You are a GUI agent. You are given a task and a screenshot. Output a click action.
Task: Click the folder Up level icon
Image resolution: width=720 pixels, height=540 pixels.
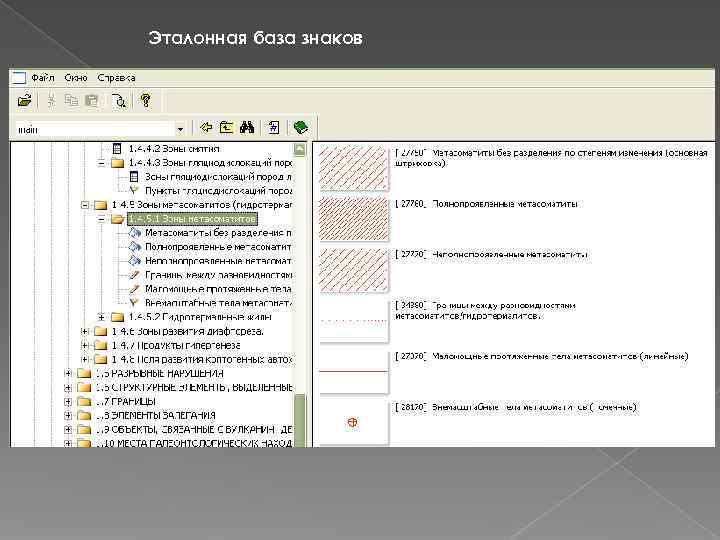pos(226,127)
